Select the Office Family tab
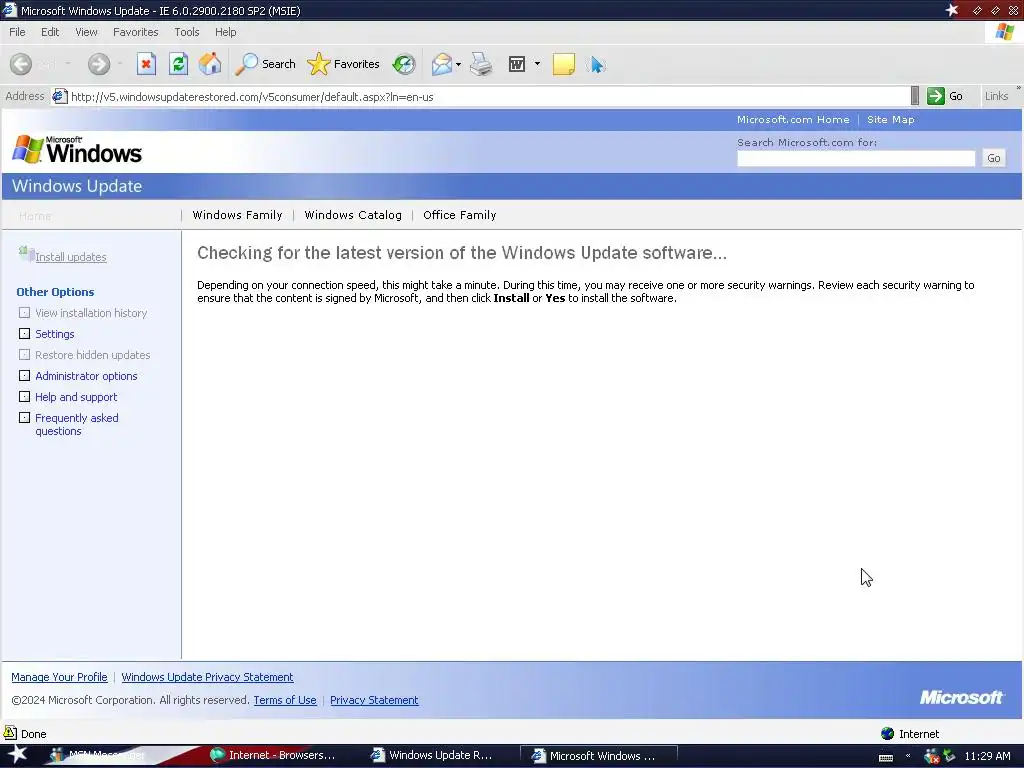 (460, 215)
